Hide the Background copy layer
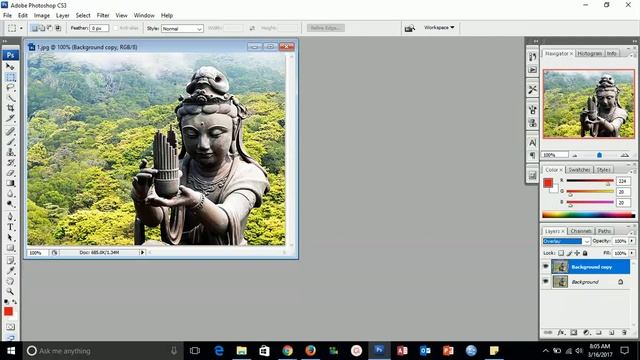640x360 pixels. tap(546, 267)
